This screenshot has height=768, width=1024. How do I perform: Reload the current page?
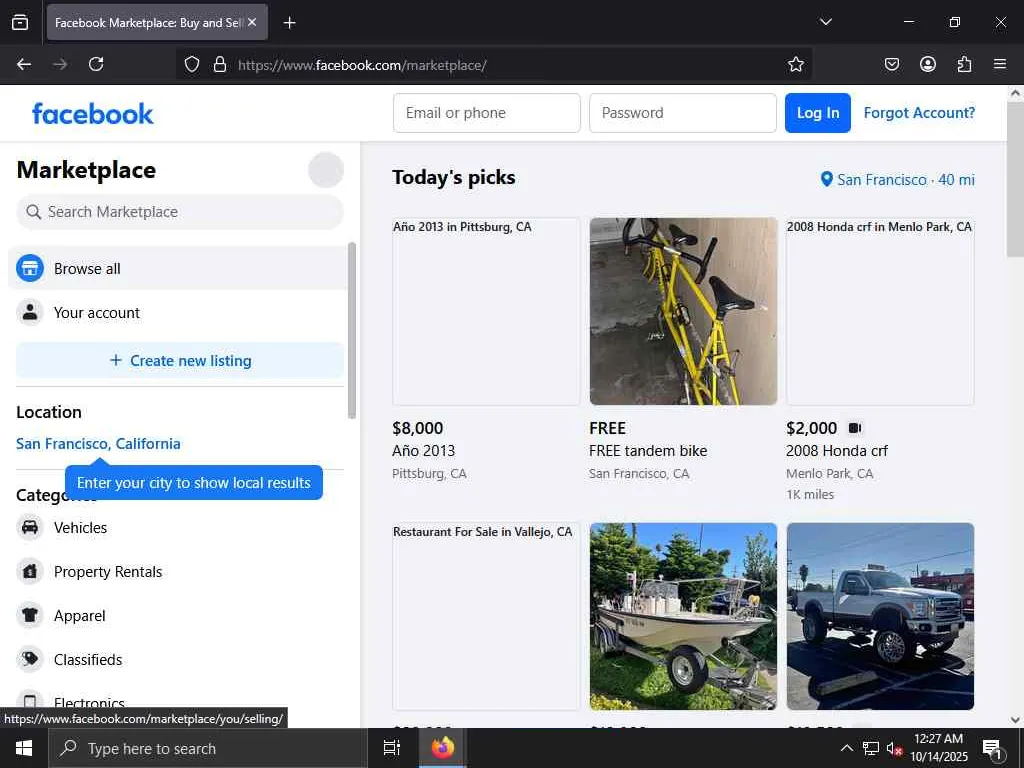[96, 64]
